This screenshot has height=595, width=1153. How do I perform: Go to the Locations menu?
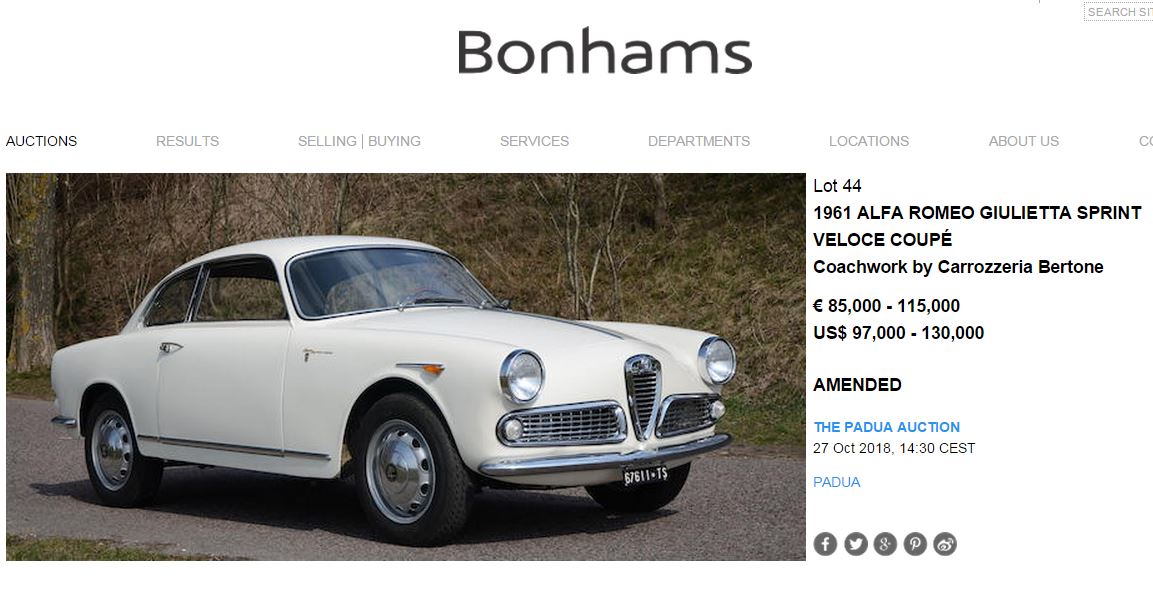tap(869, 141)
